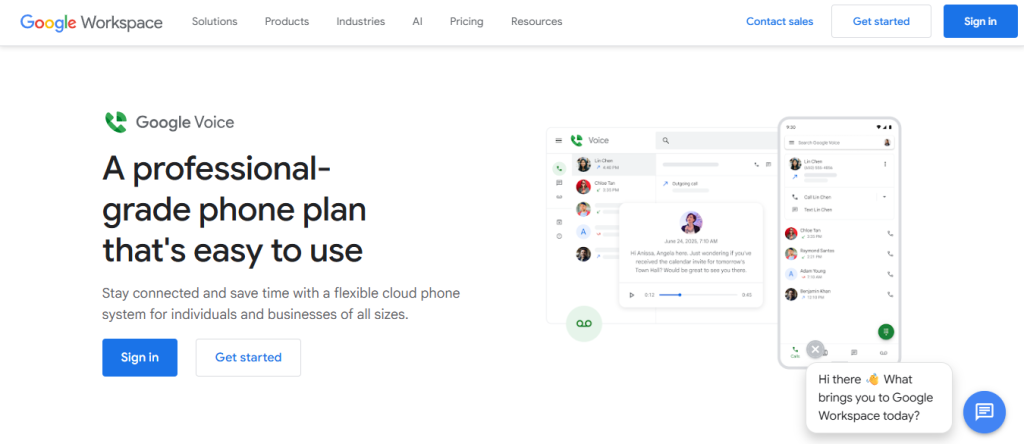This screenshot has width=1024, height=444.
Task: Click the phone icon in desktop conversation header
Action: point(756,165)
